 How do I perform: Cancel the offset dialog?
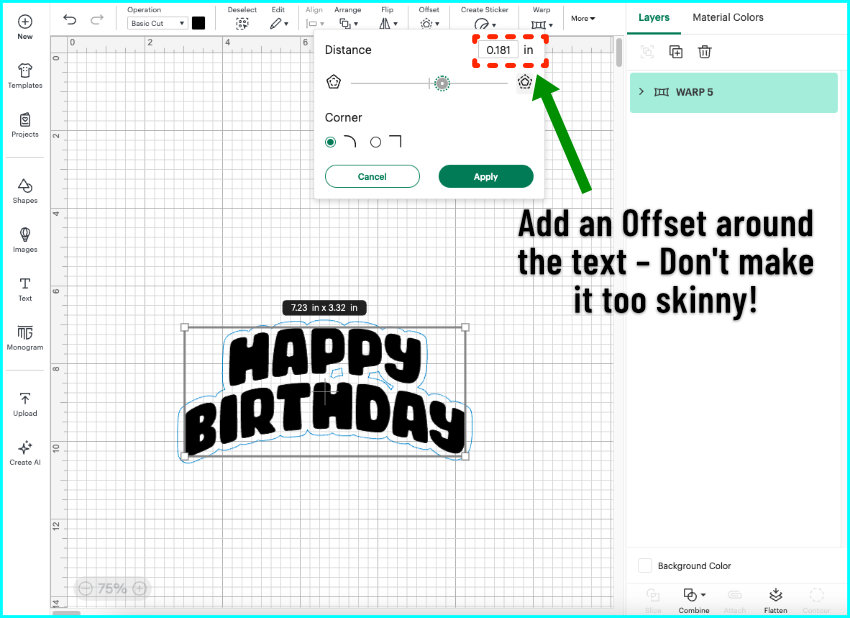372,177
